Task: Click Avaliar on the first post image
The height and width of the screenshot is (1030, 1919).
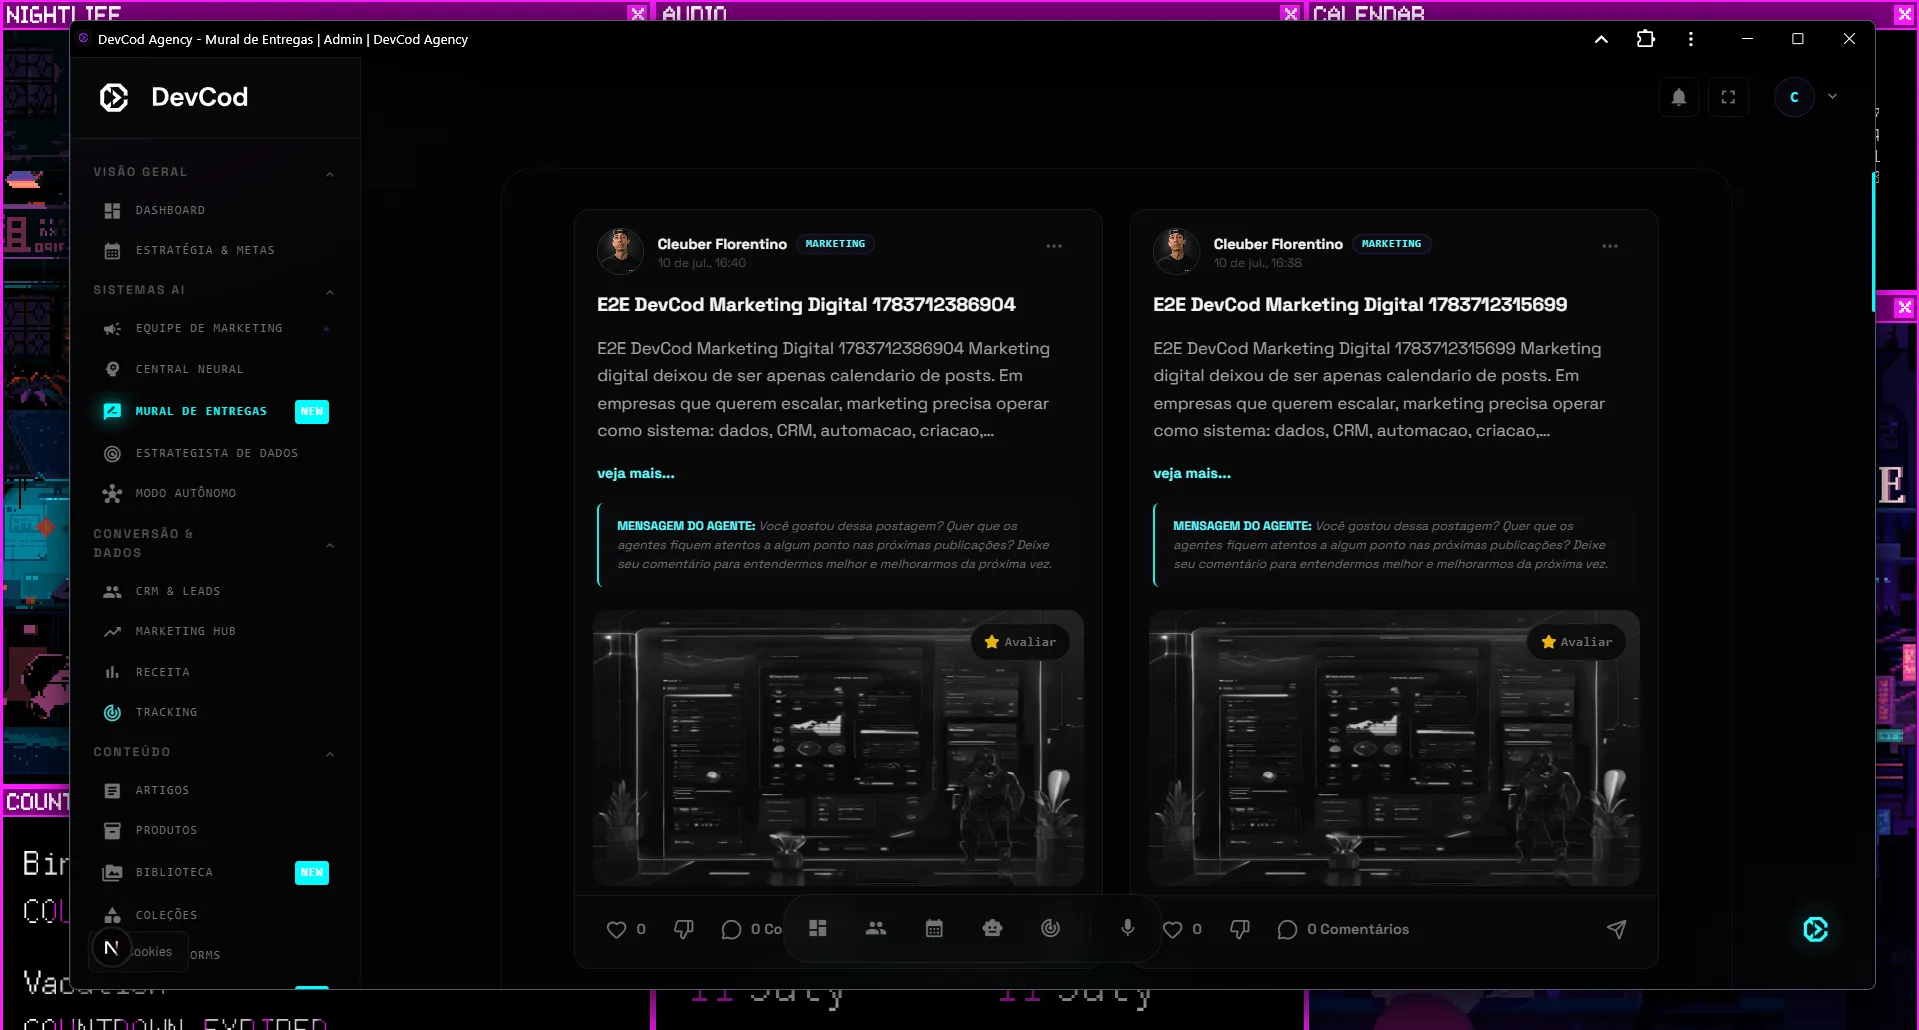Action: (x=1020, y=642)
